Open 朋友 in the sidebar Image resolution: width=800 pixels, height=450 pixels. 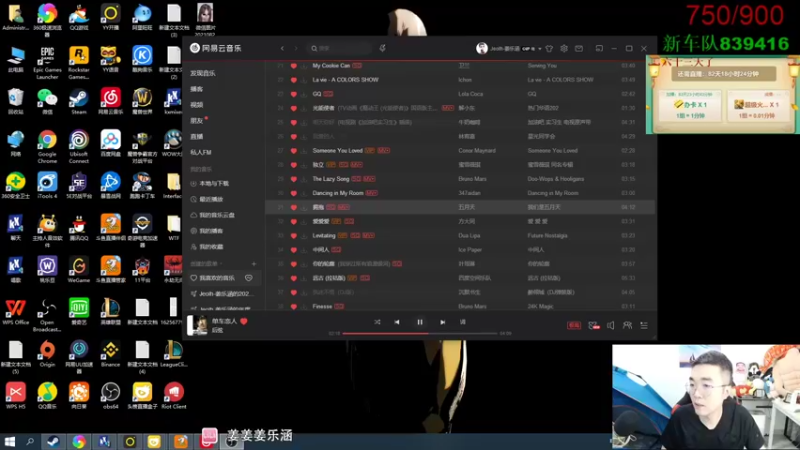(x=196, y=121)
